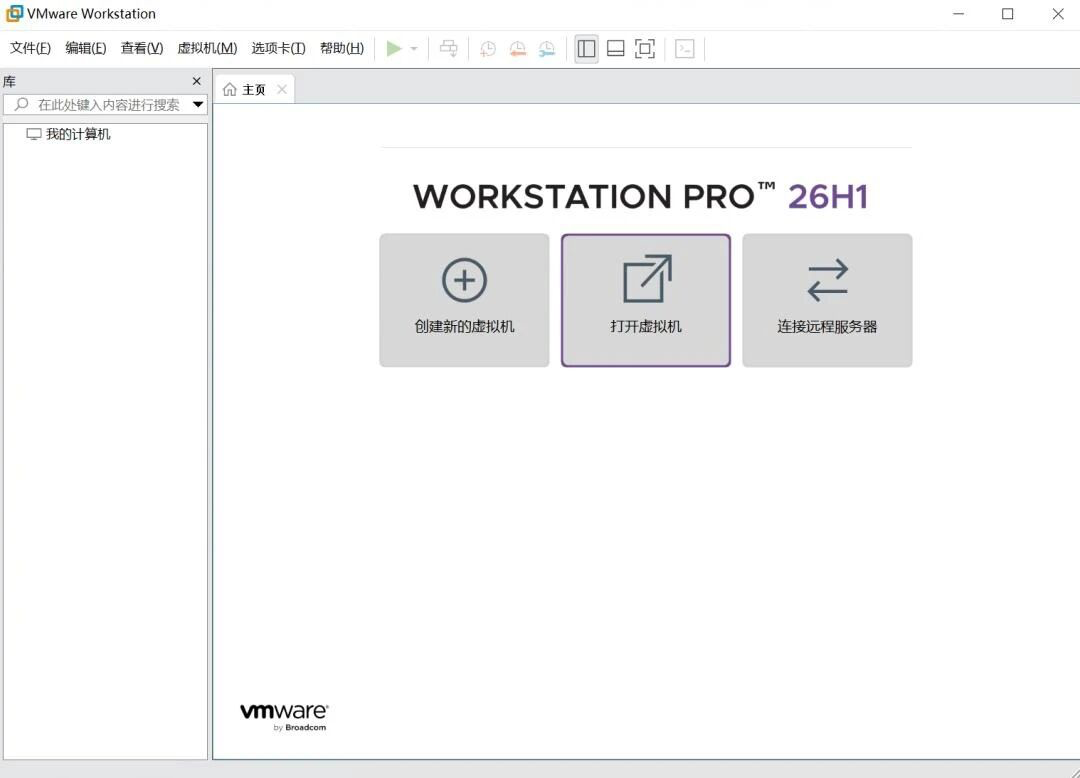This screenshot has height=778, width=1080.
Task: Switch to the 主页 tab
Action: pos(253,90)
